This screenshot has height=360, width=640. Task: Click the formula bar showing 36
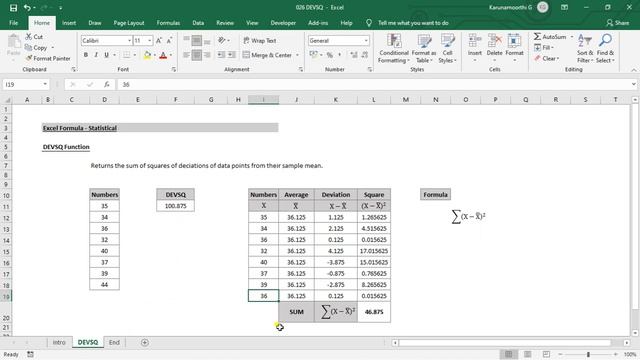click(x=373, y=84)
